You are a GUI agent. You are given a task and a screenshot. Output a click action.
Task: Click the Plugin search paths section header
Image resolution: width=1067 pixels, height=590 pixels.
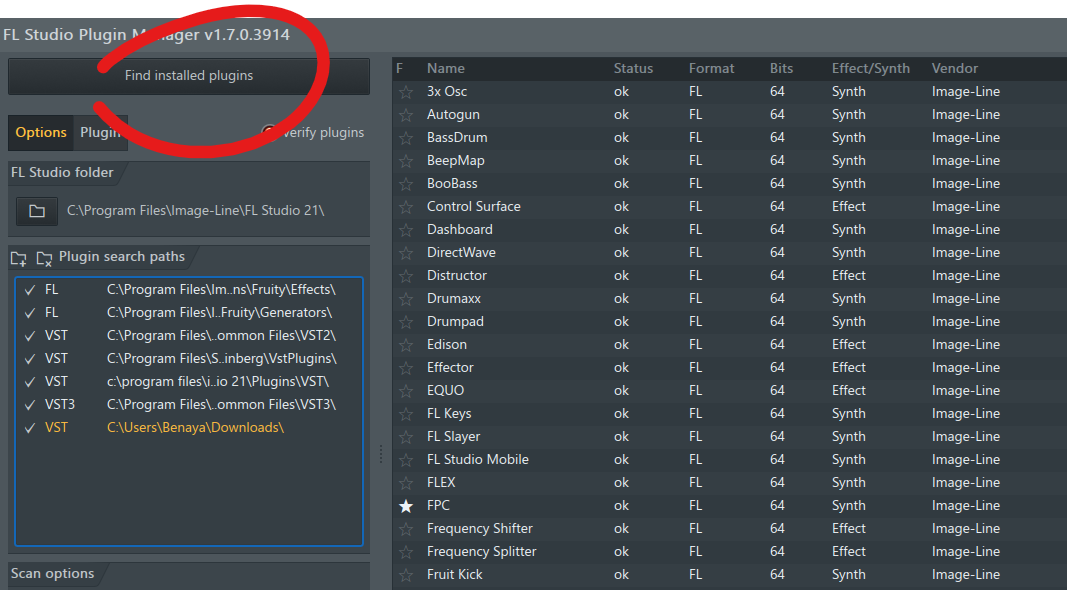click(x=122, y=257)
